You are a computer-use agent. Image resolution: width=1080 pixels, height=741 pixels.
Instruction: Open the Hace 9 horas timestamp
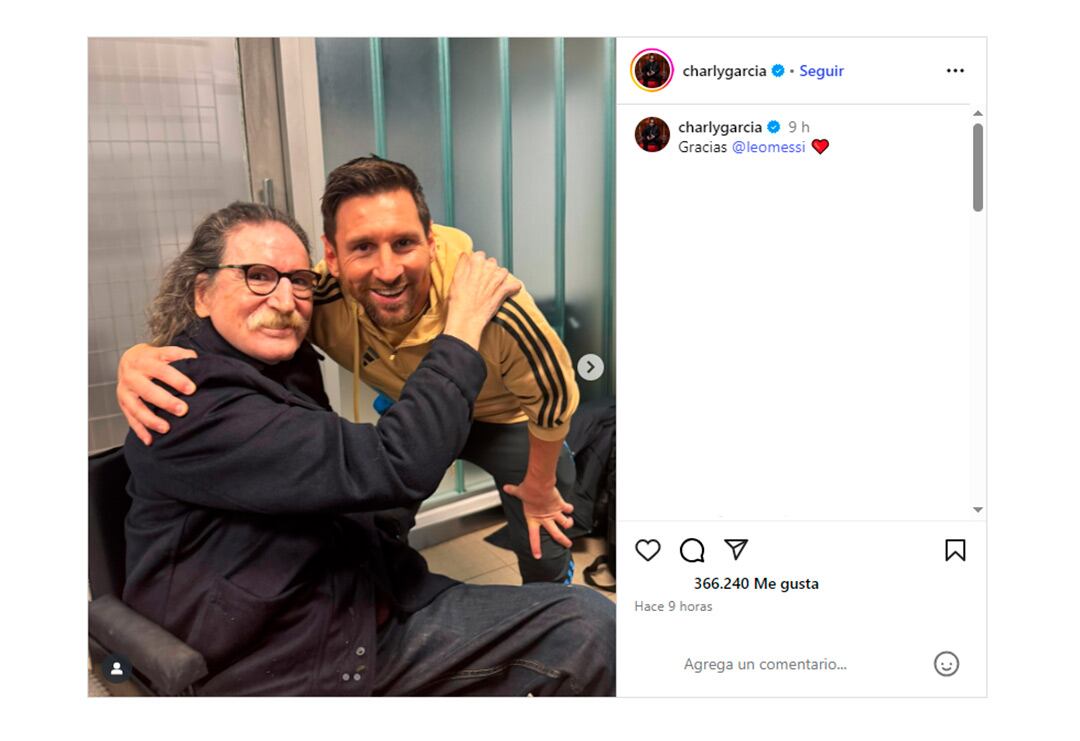click(673, 606)
